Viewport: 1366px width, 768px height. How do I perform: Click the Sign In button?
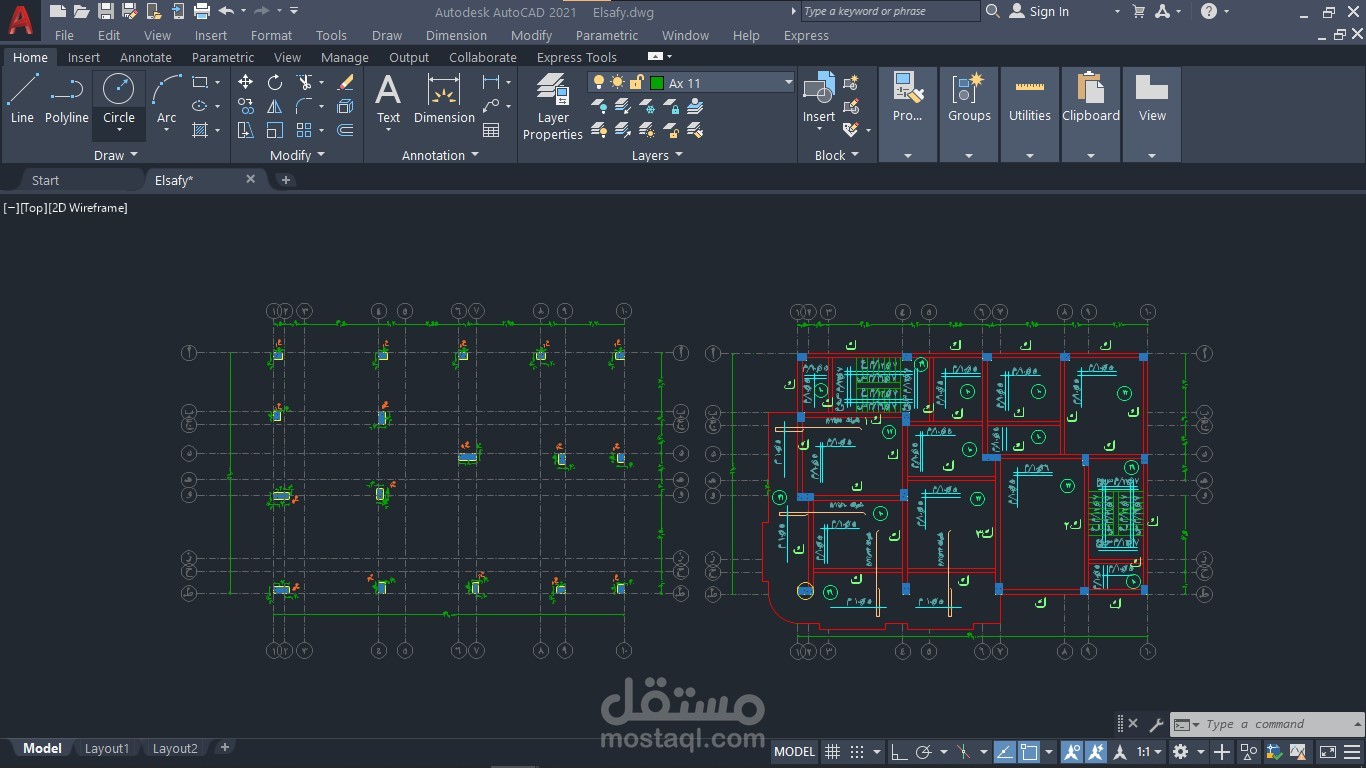[x=1039, y=11]
